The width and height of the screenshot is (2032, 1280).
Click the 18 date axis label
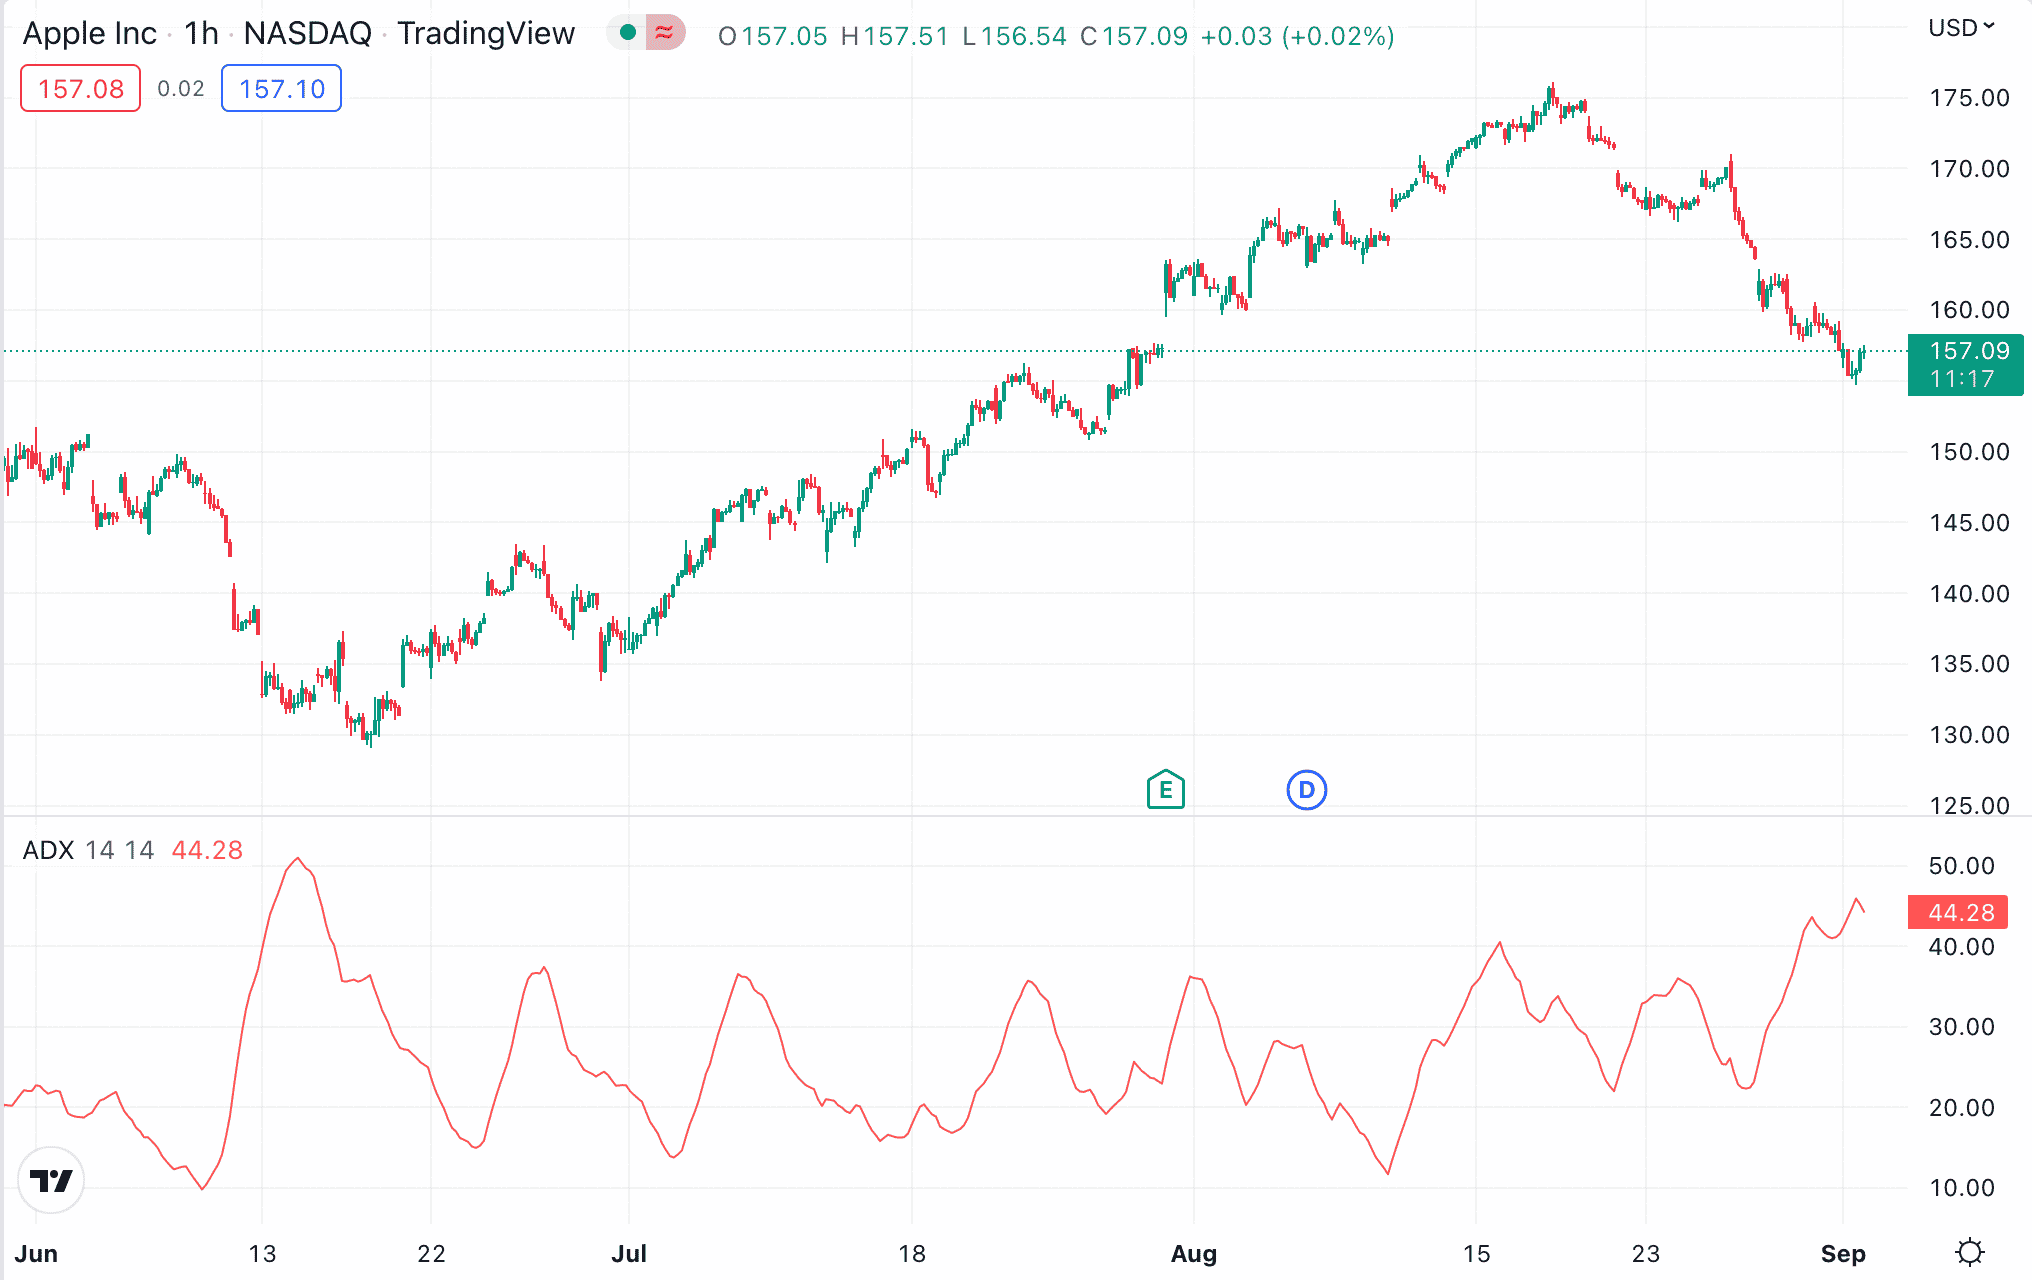point(912,1254)
